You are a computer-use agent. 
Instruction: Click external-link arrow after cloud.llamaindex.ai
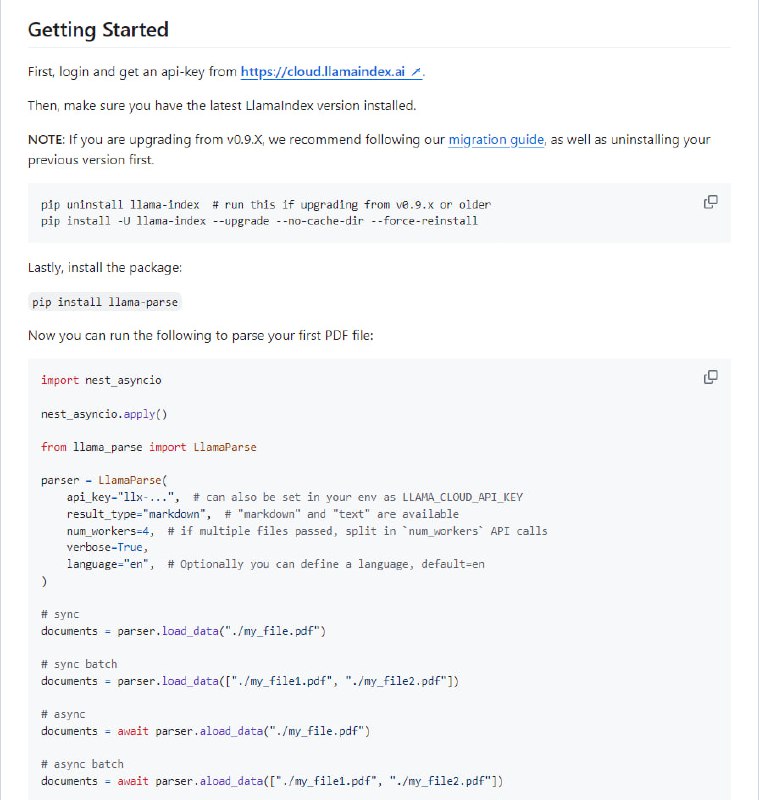[x=417, y=73]
